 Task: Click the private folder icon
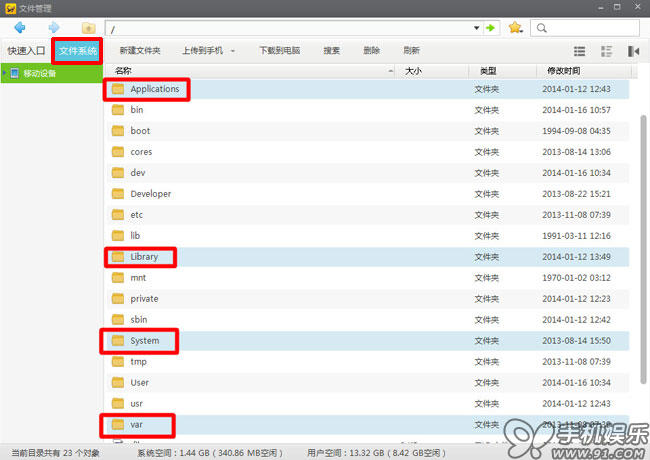[118, 299]
